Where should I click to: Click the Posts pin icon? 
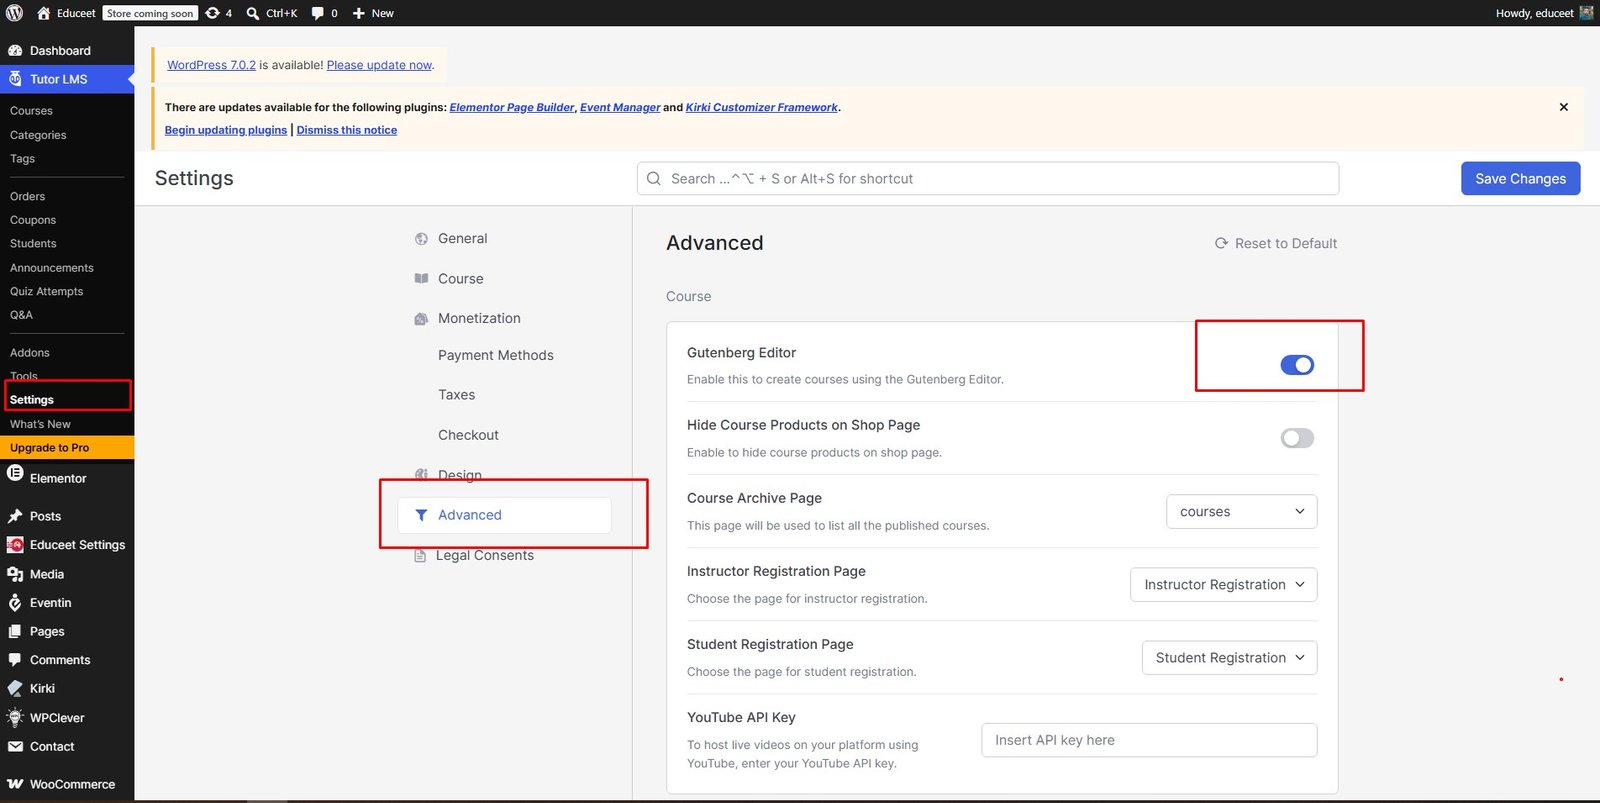(x=15, y=516)
